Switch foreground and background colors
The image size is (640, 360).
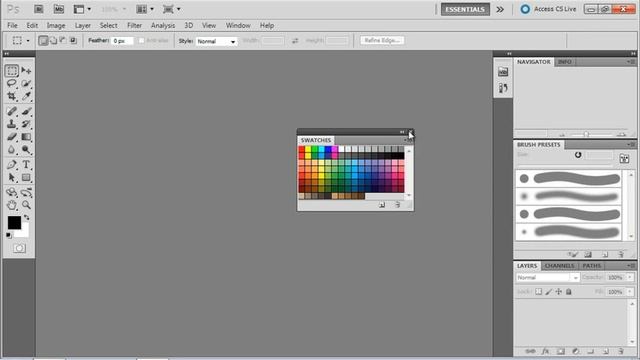coord(27,218)
